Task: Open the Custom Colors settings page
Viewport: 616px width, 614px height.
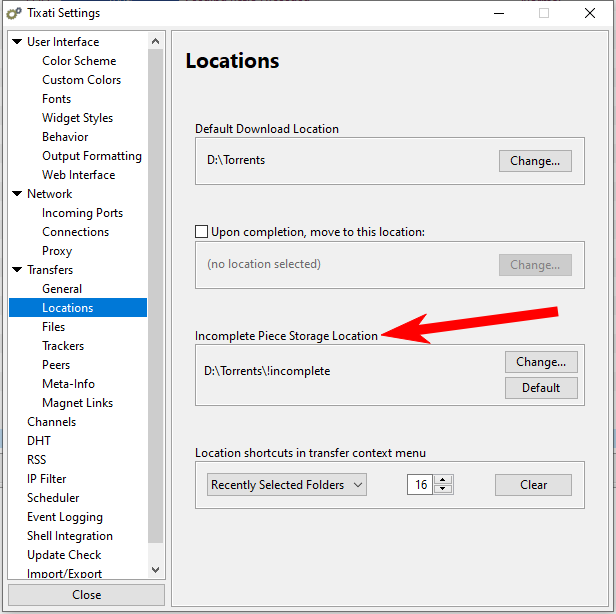Action: click(81, 80)
